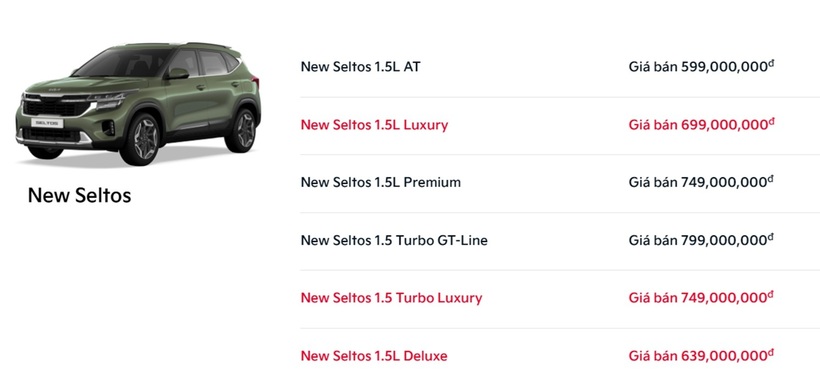
Task: Open New Seltos 1.5 Turbo GT-Line
Action: tap(394, 241)
